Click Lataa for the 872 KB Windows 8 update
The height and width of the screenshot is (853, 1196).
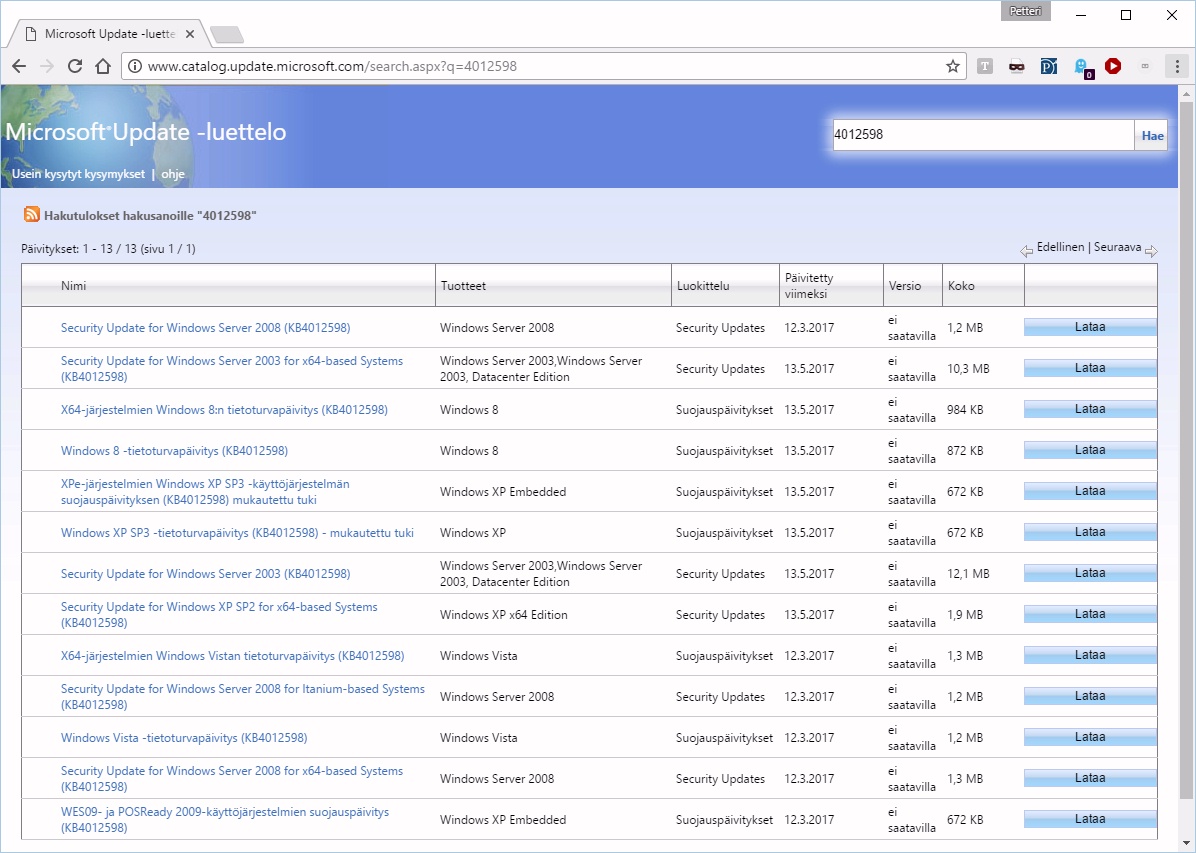point(1090,450)
